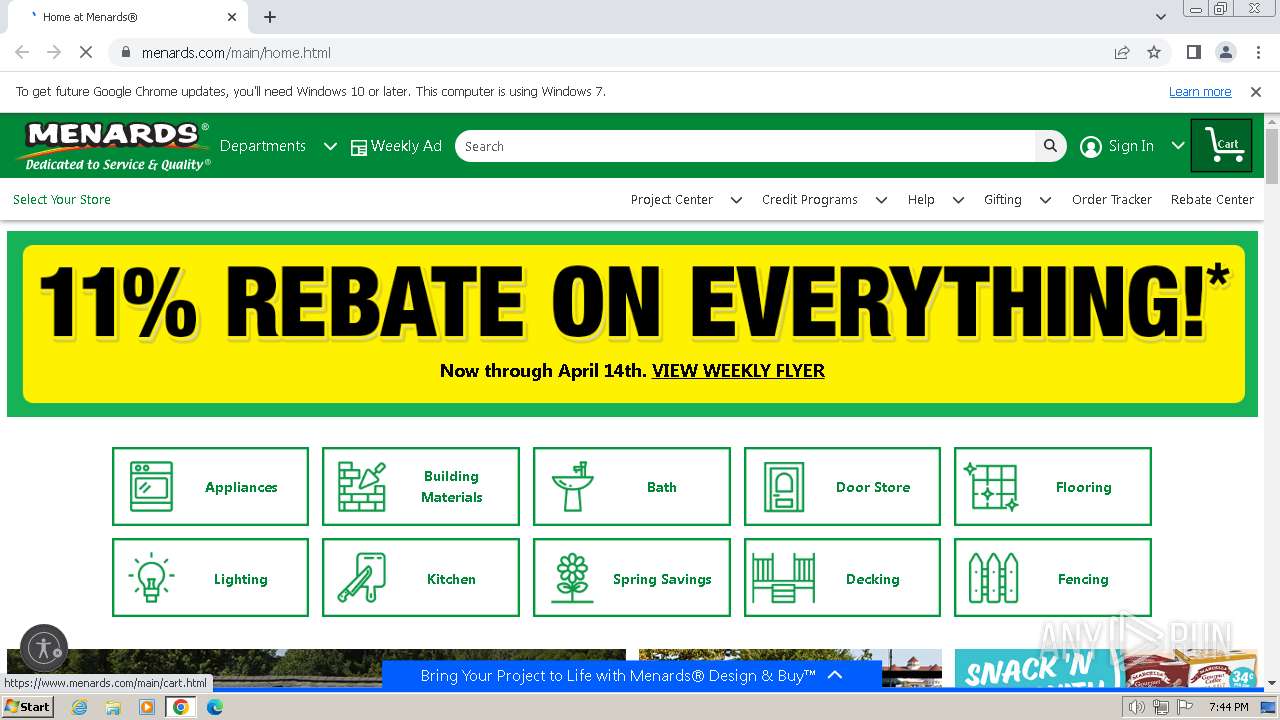Screen dimensions: 1280x720
Task: Click the 11% Rebate on Everything banner
Action: 633,324
